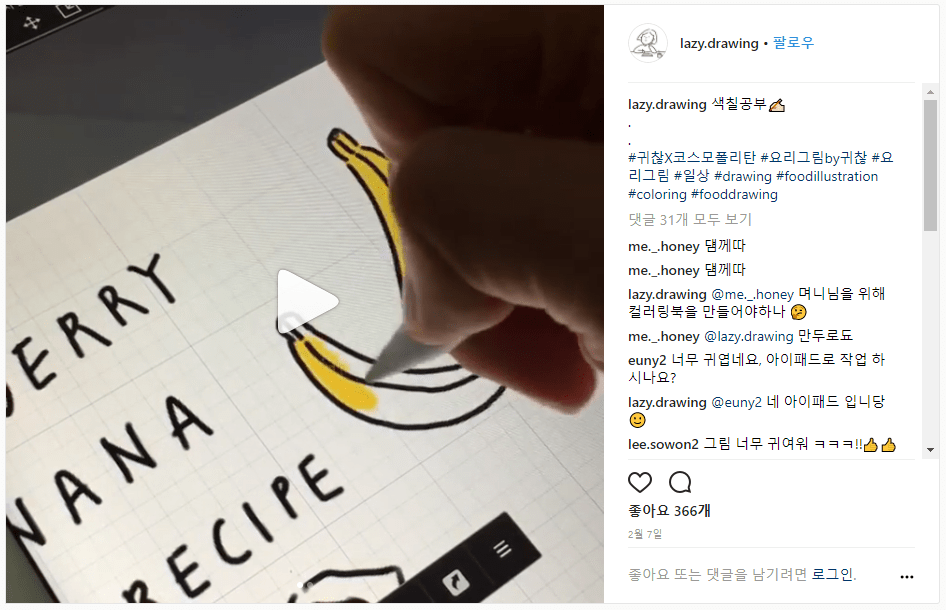Open lazy.drawing username in header
The width and height of the screenshot is (946, 610).
click(719, 43)
